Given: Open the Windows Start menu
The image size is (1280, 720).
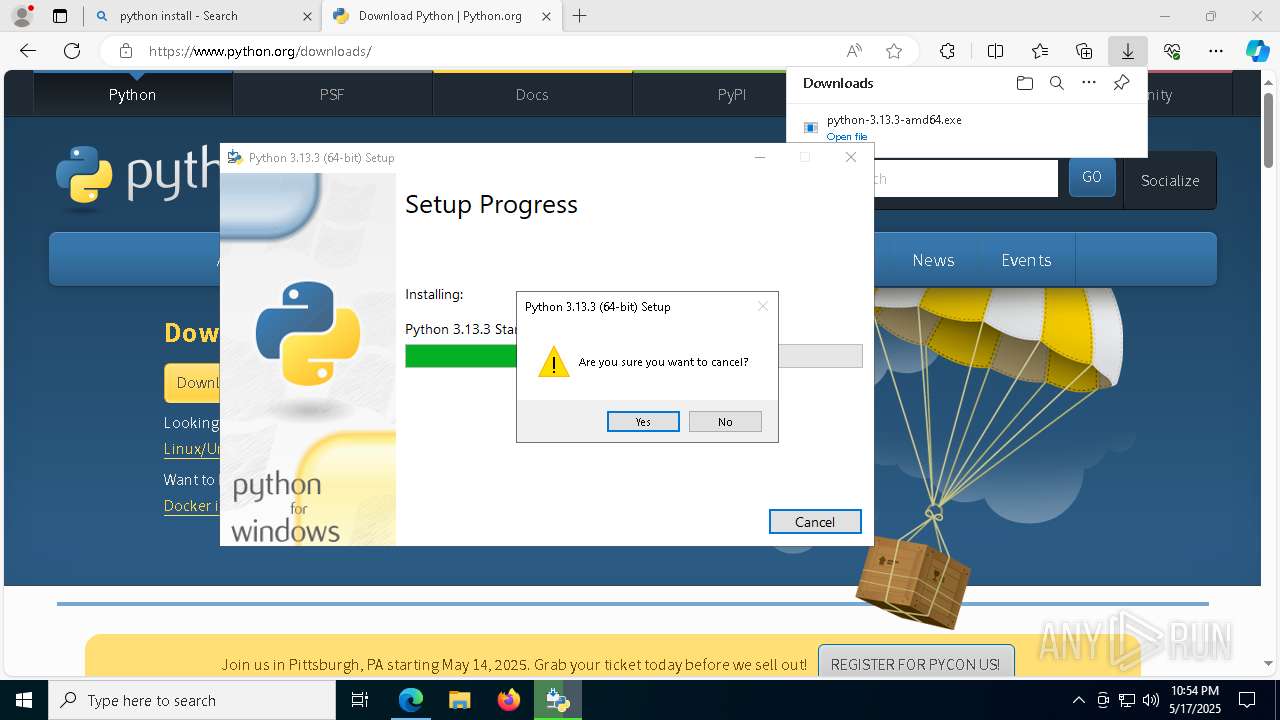Looking at the screenshot, I should click(24, 700).
